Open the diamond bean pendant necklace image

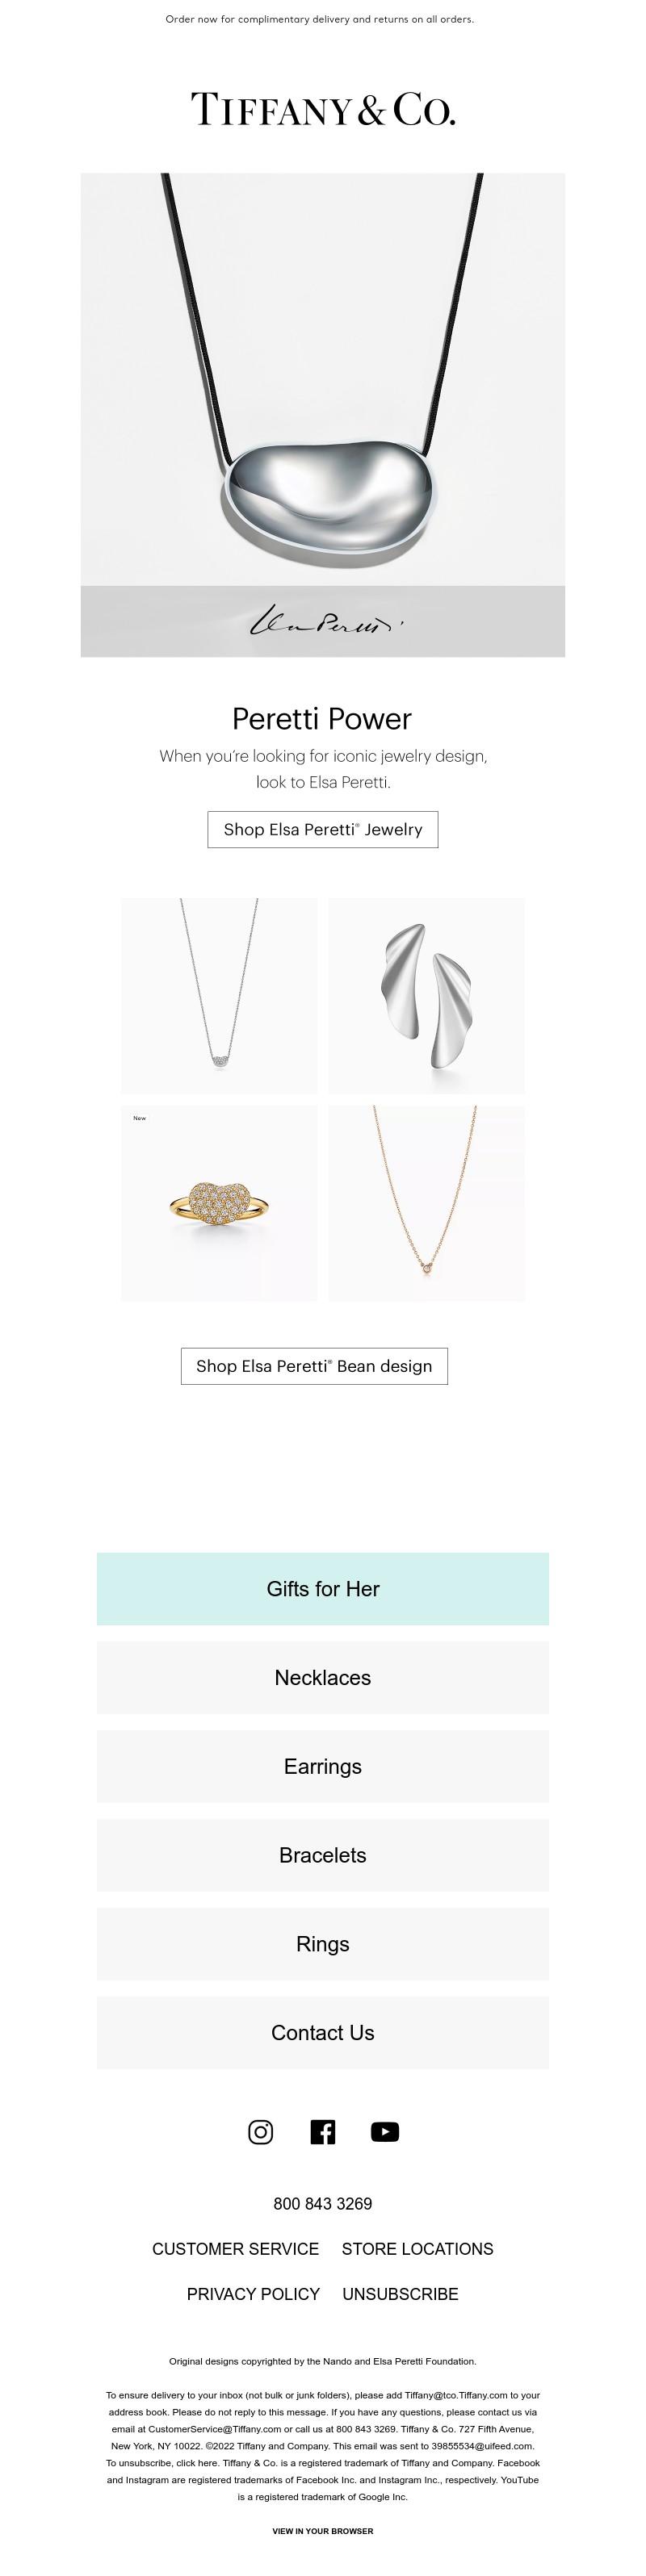click(219, 995)
